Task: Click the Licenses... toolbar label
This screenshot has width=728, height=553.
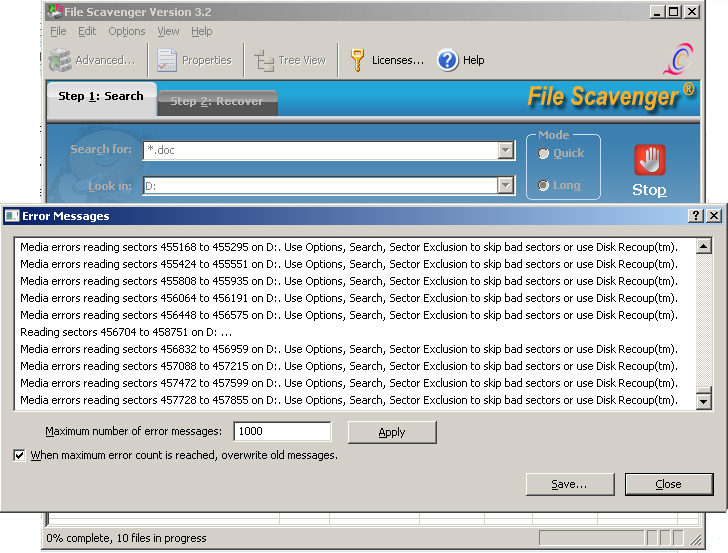Action: (398, 60)
